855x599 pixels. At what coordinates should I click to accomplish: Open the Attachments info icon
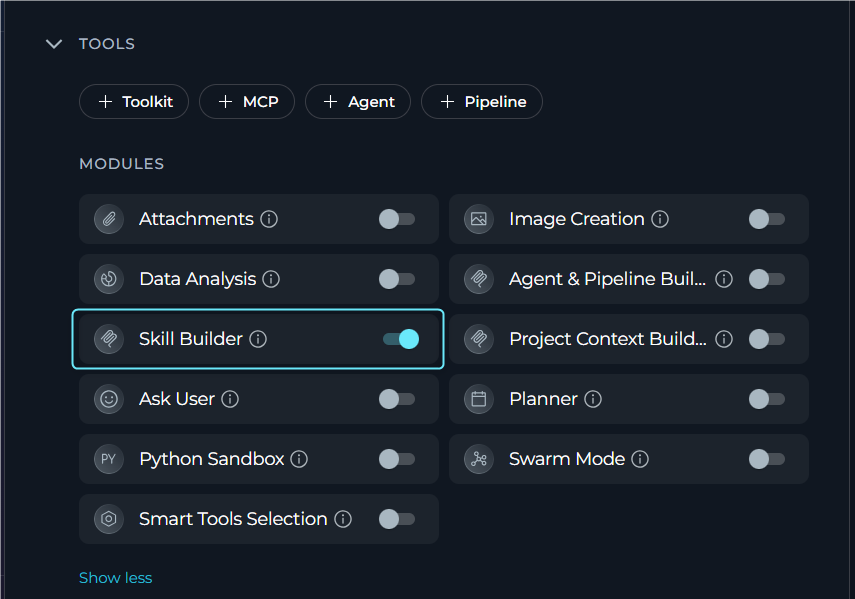click(x=269, y=219)
